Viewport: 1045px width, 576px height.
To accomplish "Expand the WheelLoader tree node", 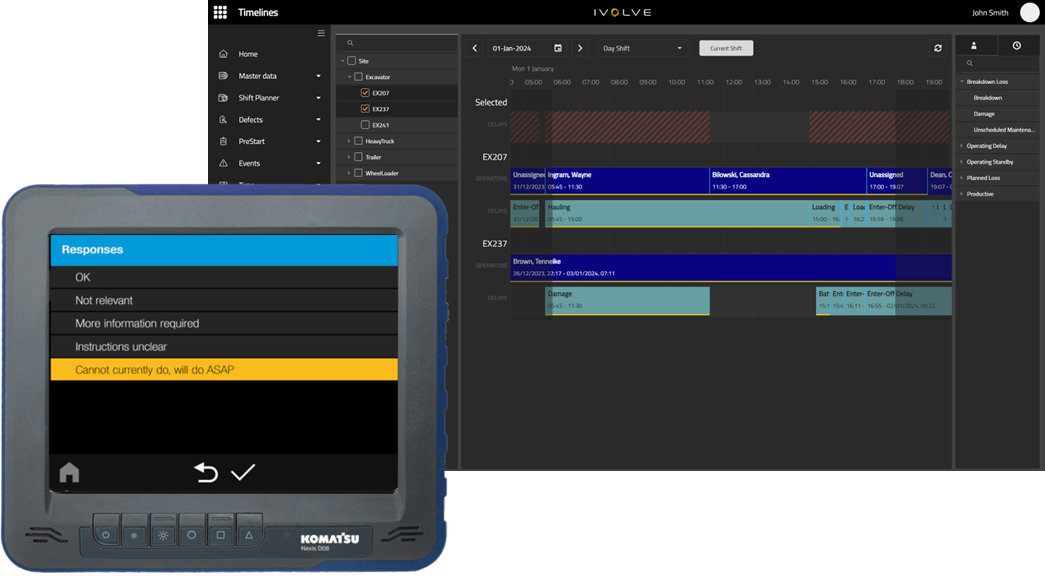I will click(x=349, y=173).
